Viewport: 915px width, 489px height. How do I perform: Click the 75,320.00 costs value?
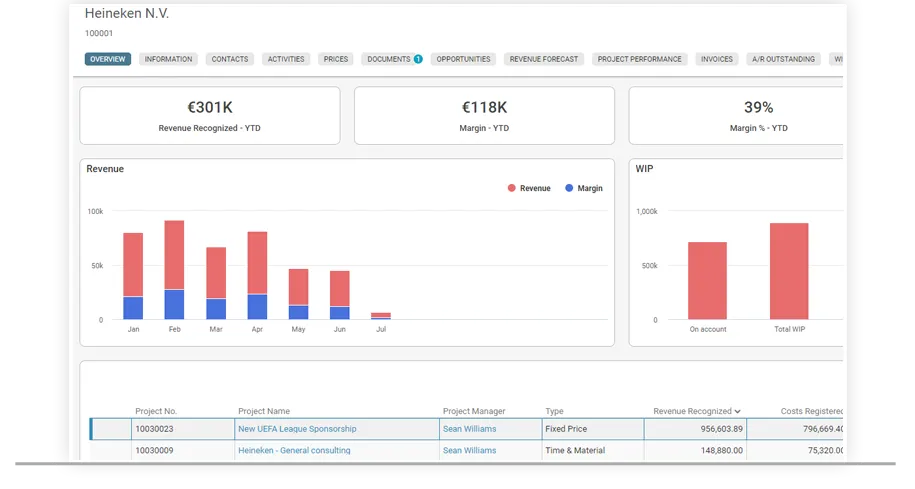(x=825, y=450)
